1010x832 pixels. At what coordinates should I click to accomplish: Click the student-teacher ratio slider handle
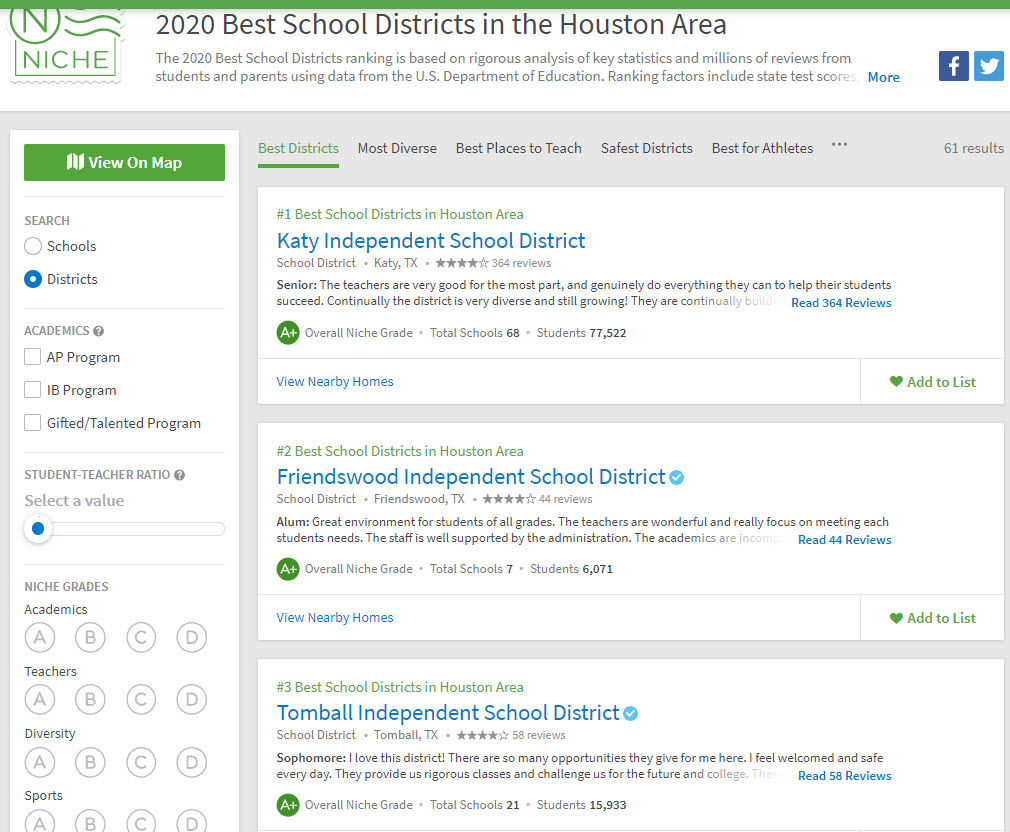tap(38, 529)
